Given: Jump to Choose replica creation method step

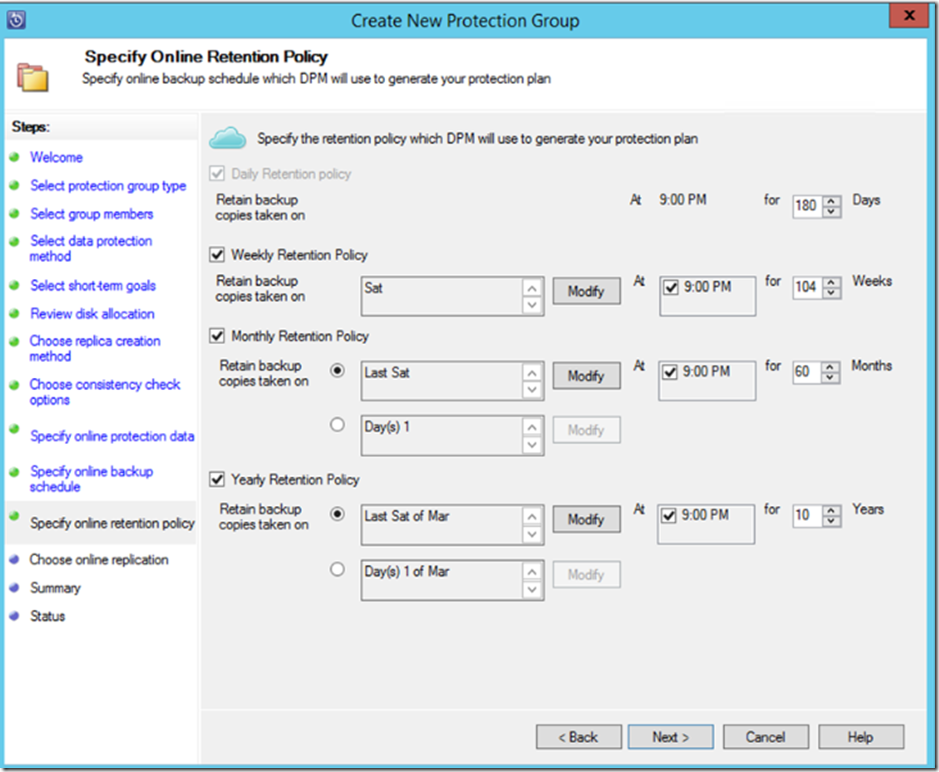Looking at the screenshot, I should click(x=95, y=348).
